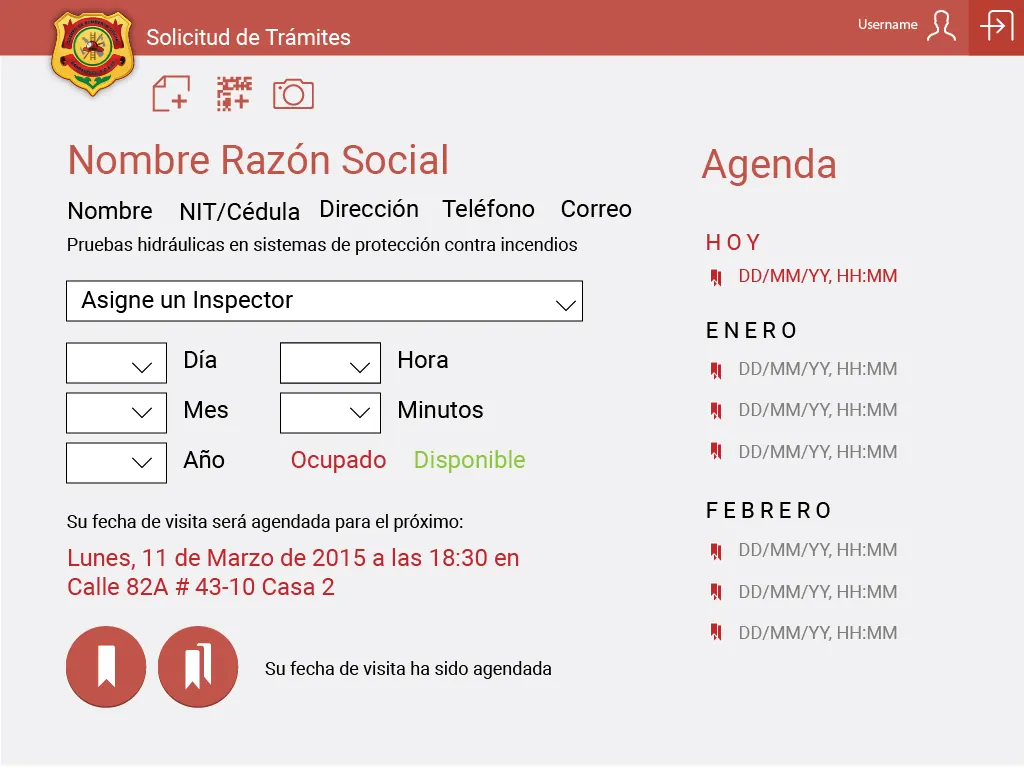The height and width of the screenshot is (768, 1024).
Task: Select the Dirección field label
Action: [369, 209]
